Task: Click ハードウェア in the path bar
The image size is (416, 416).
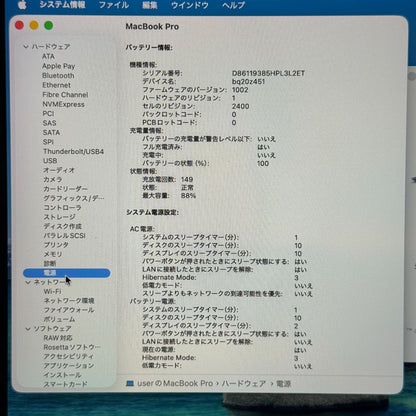Action: [x=244, y=384]
